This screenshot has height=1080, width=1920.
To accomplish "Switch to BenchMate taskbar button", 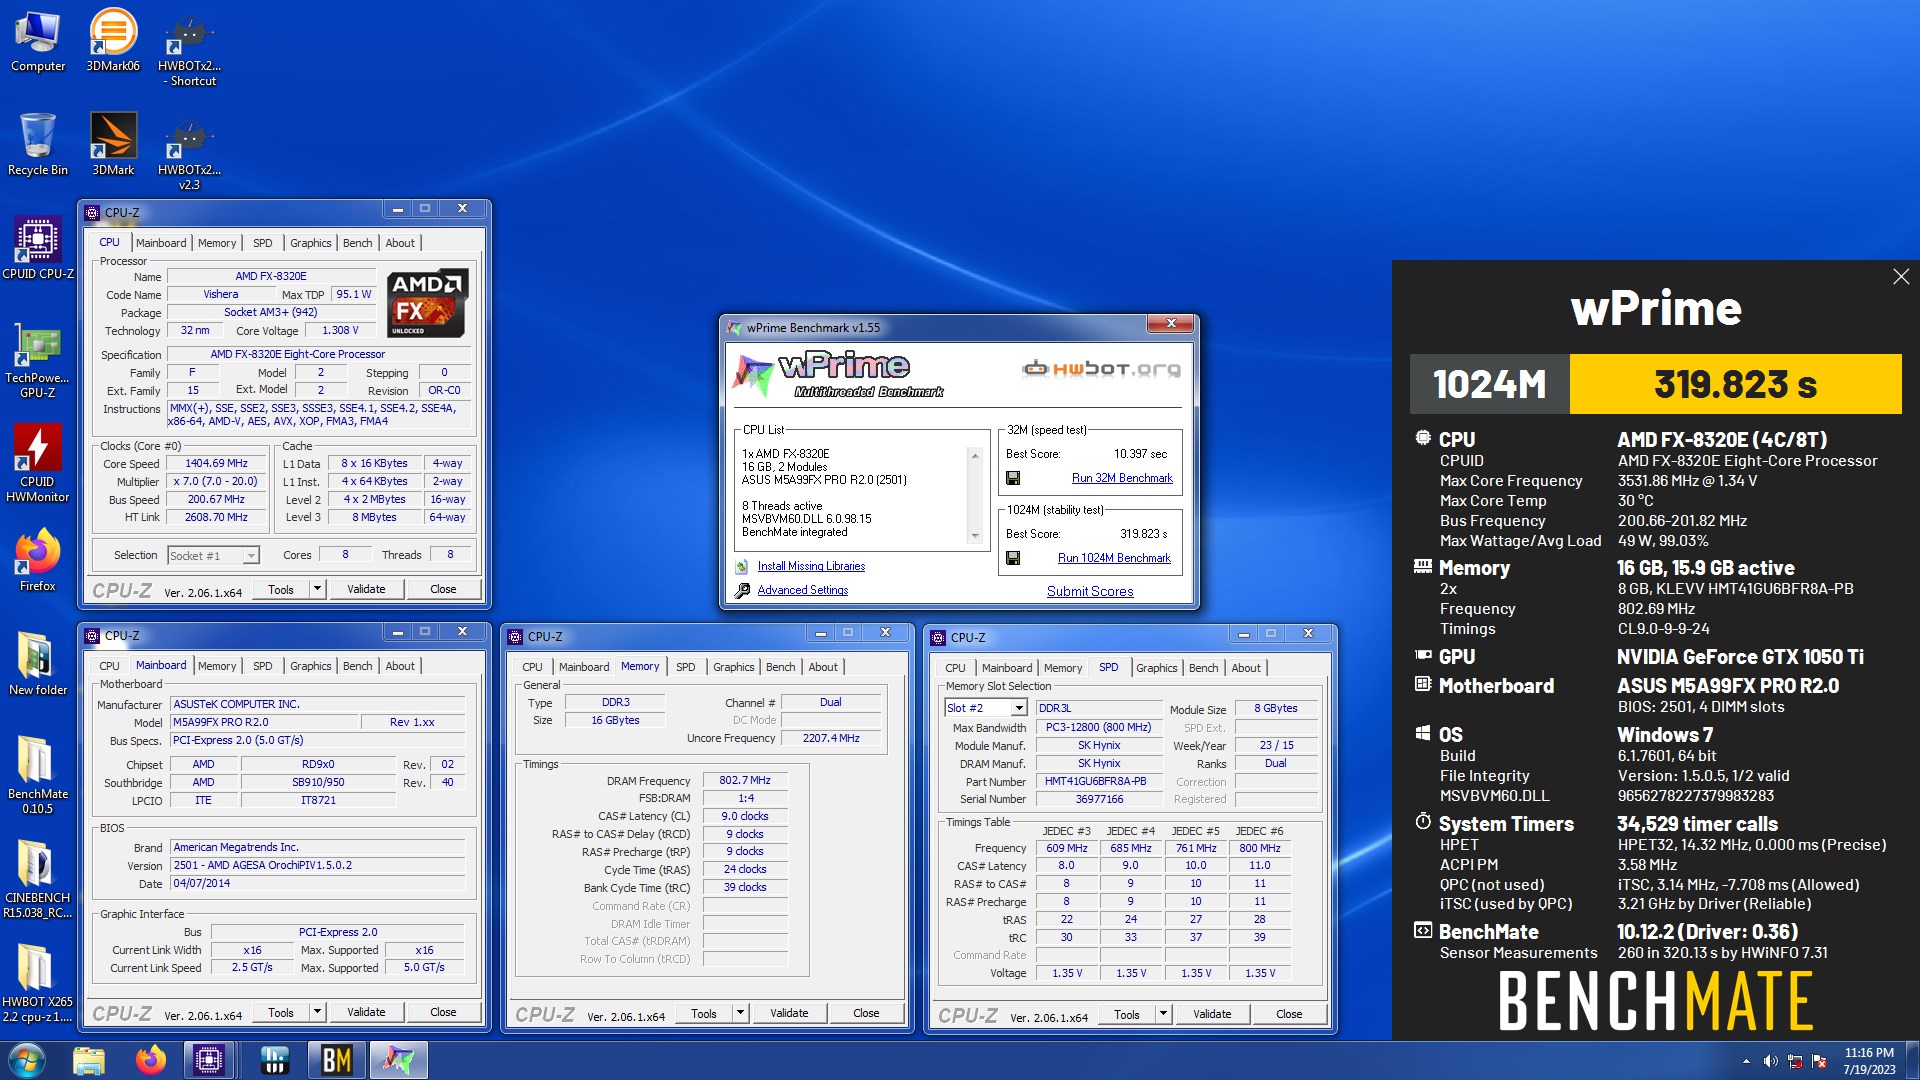I will [336, 1060].
